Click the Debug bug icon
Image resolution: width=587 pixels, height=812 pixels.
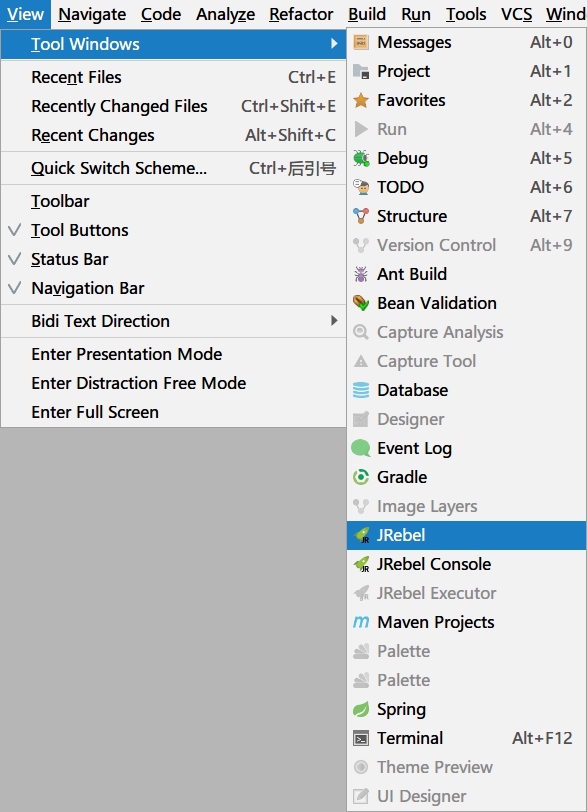(x=361, y=158)
